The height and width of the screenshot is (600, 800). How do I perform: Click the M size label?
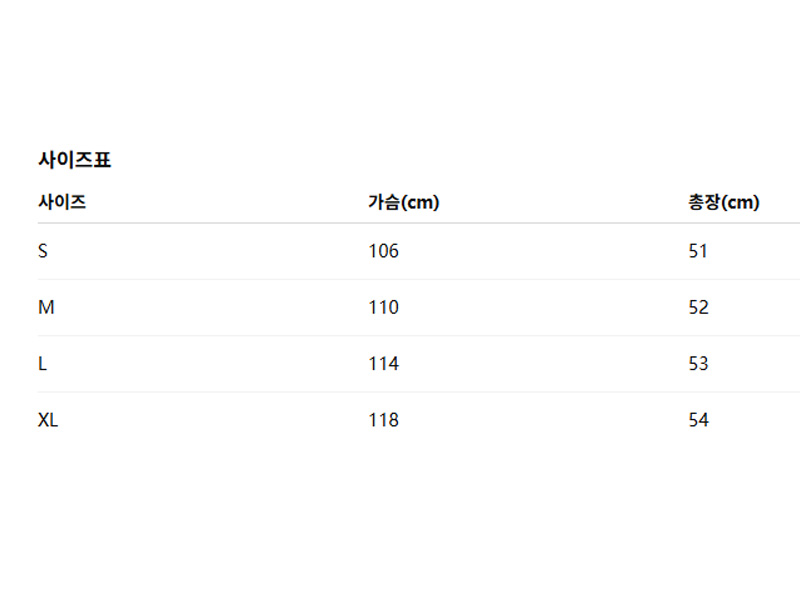click(x=46, y=307)
